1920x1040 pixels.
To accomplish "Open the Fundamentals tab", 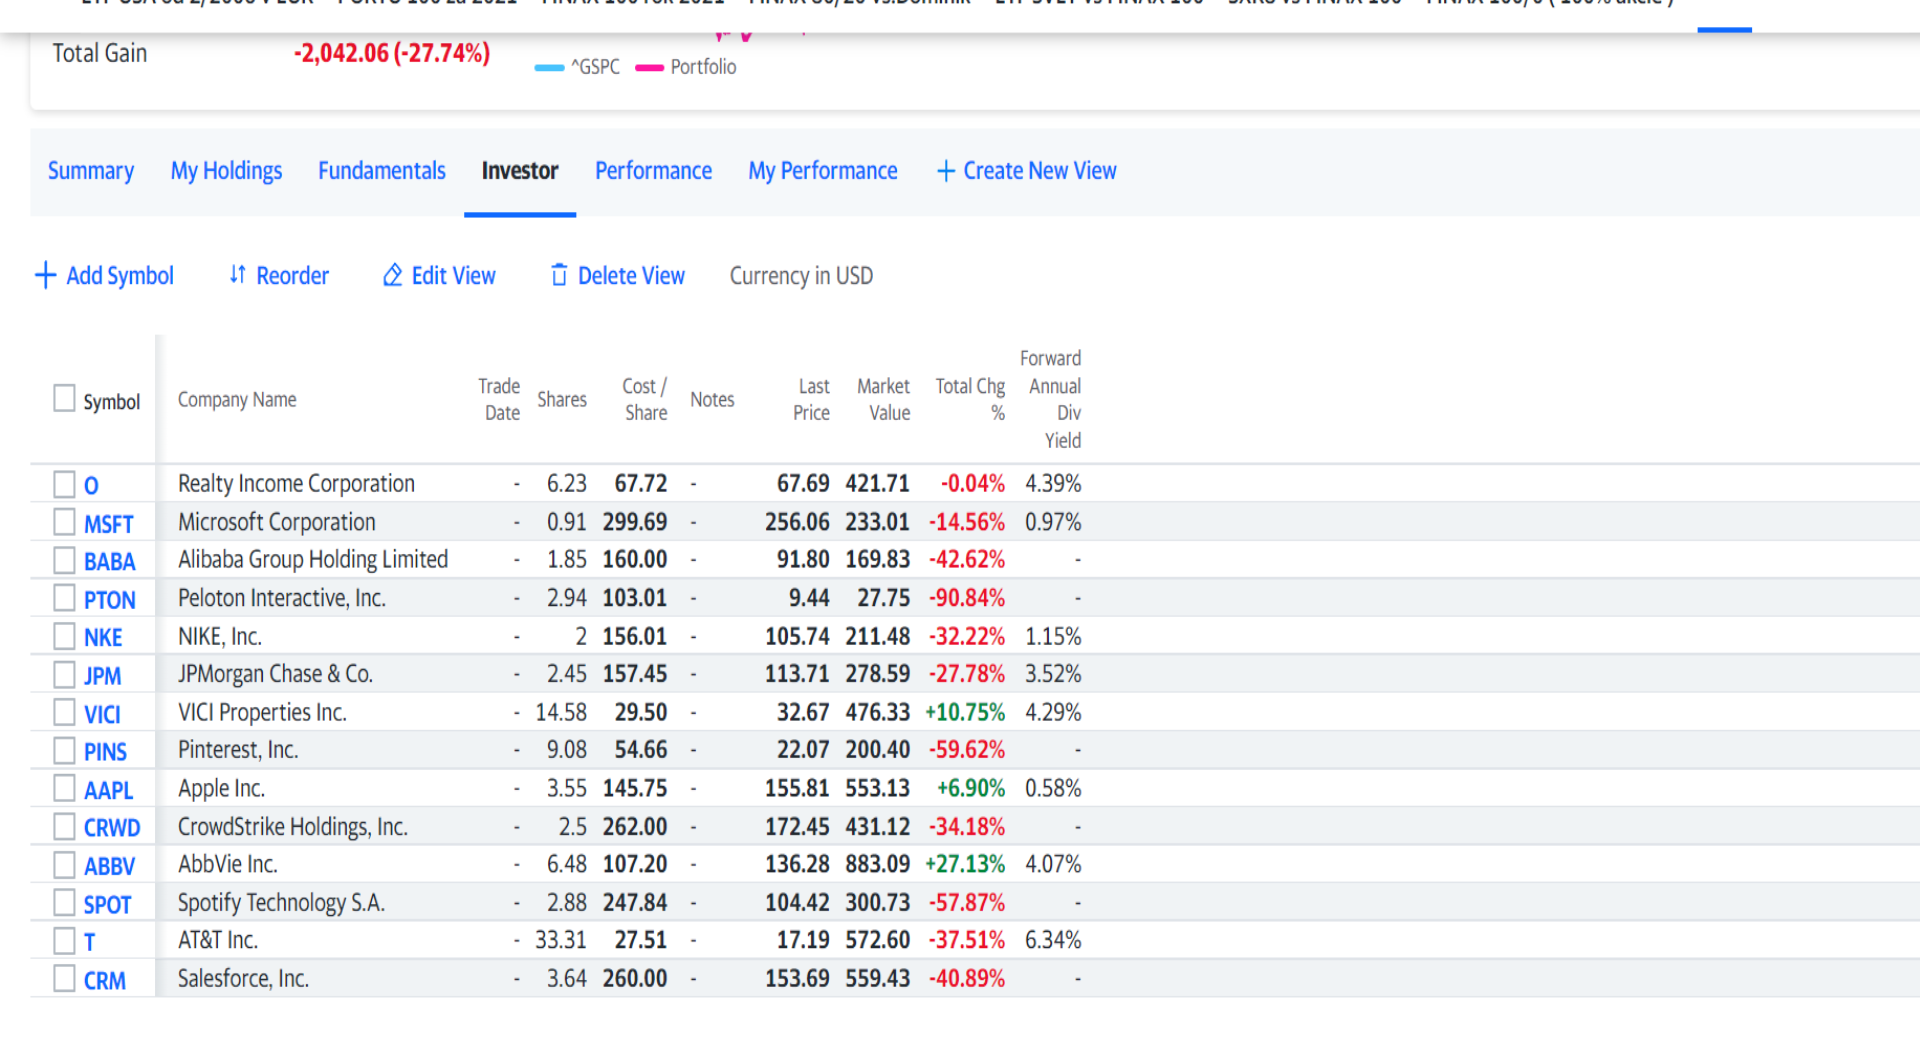I will coord(382,171).
